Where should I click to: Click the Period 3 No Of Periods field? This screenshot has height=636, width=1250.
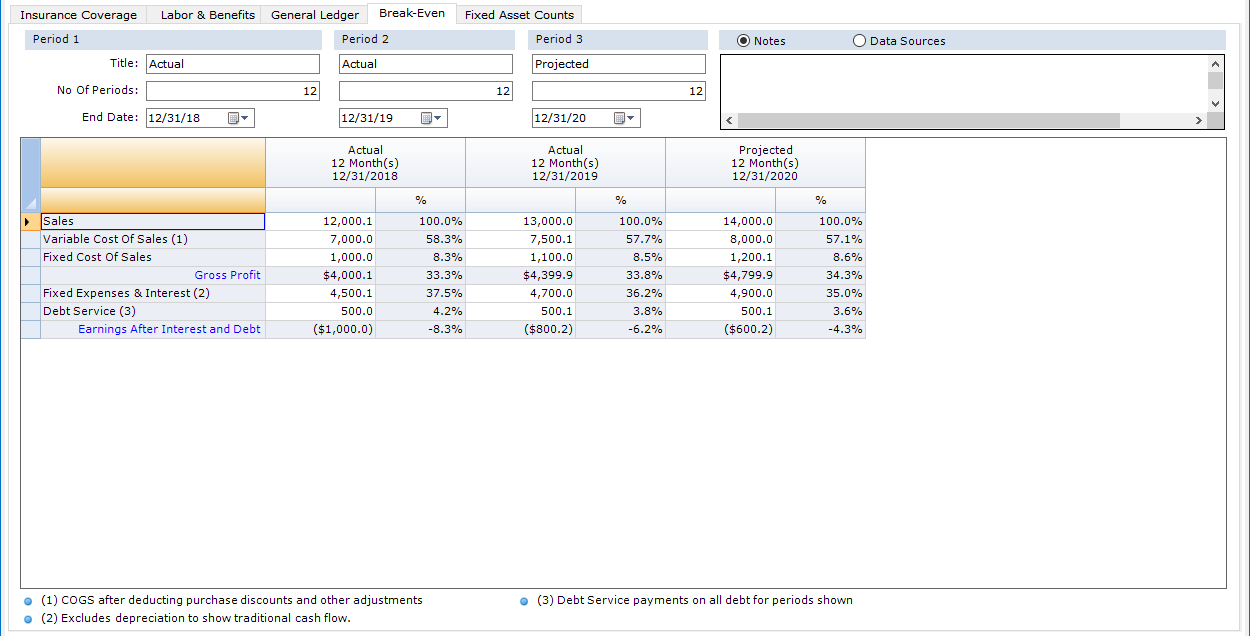(x=618, y=91)
